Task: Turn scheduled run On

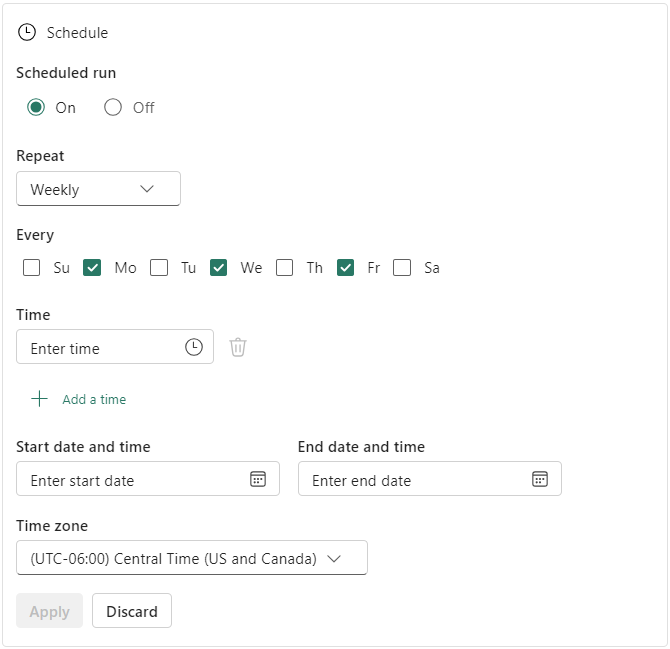Action: click(x=36, y=108)
